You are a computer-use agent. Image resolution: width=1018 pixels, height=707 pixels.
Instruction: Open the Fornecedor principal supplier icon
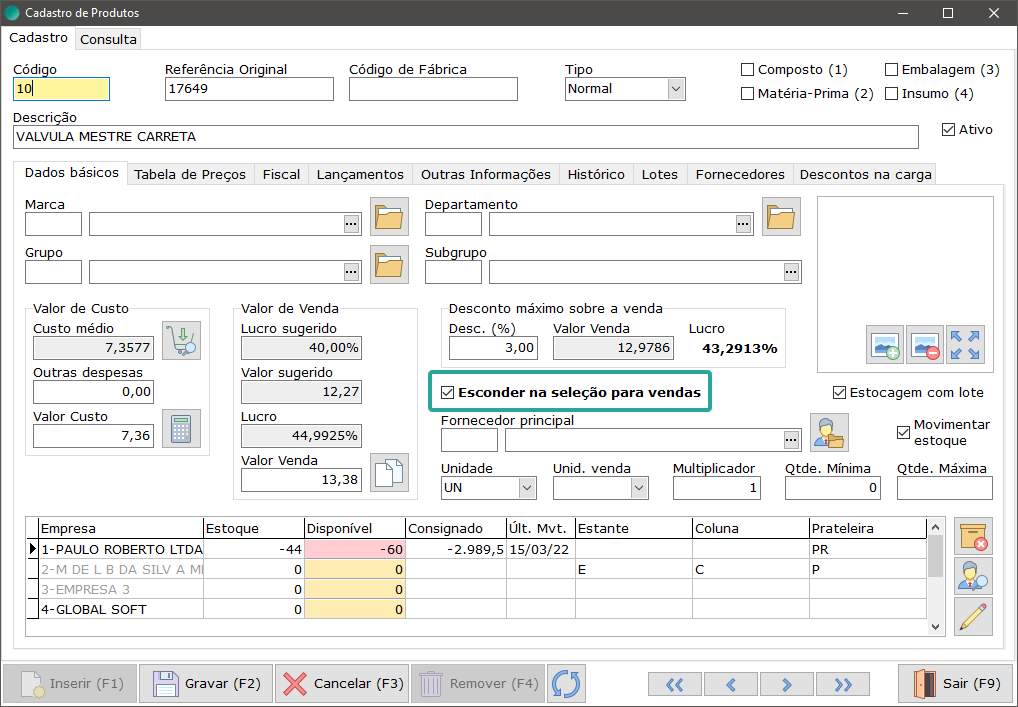(x=829, y=432)
